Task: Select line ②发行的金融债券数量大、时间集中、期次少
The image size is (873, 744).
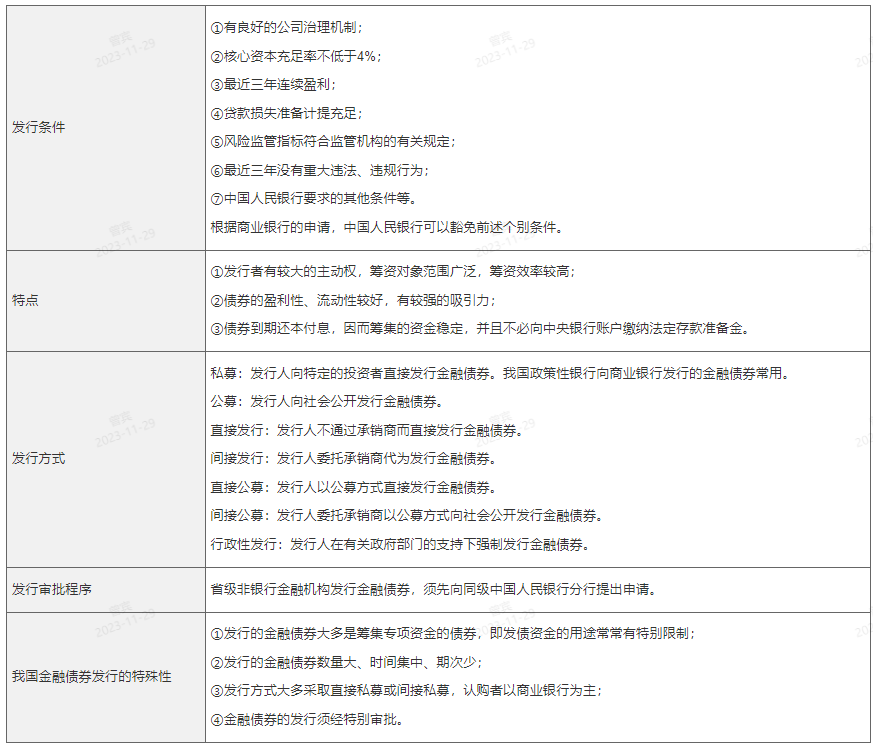Action: click(347, 663)
